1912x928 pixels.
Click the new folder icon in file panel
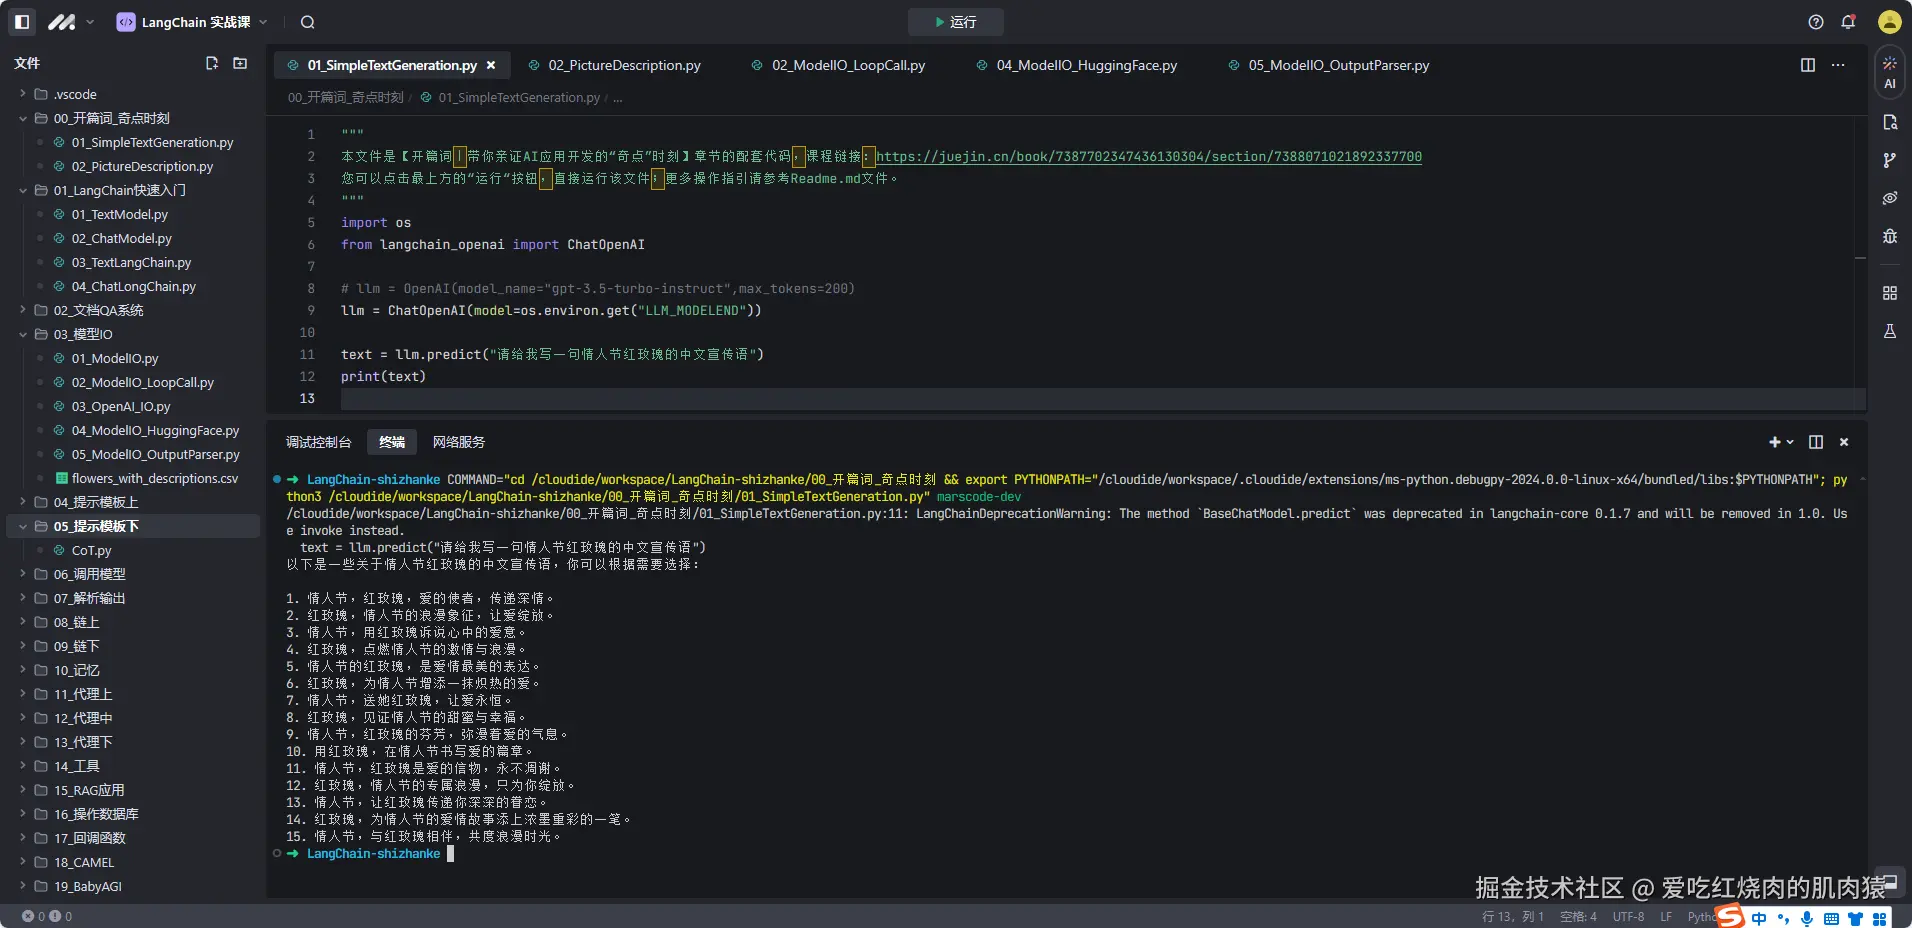coord(240,63)
